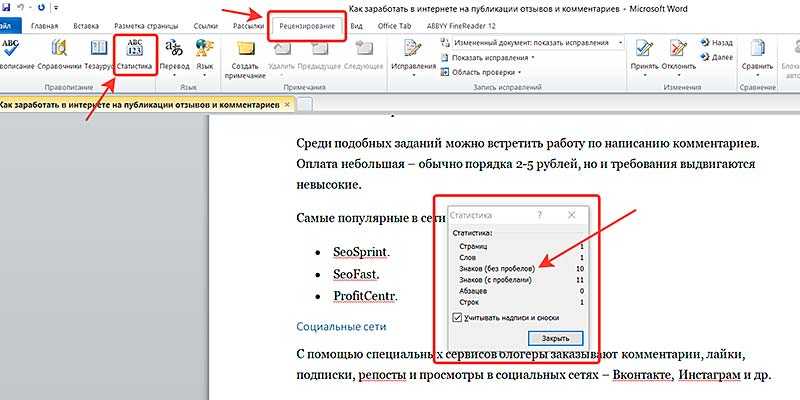Open the Тезаурус thesaurus
Screen dimensions: 800x400
pyautogui.click(x=98, y=56)
